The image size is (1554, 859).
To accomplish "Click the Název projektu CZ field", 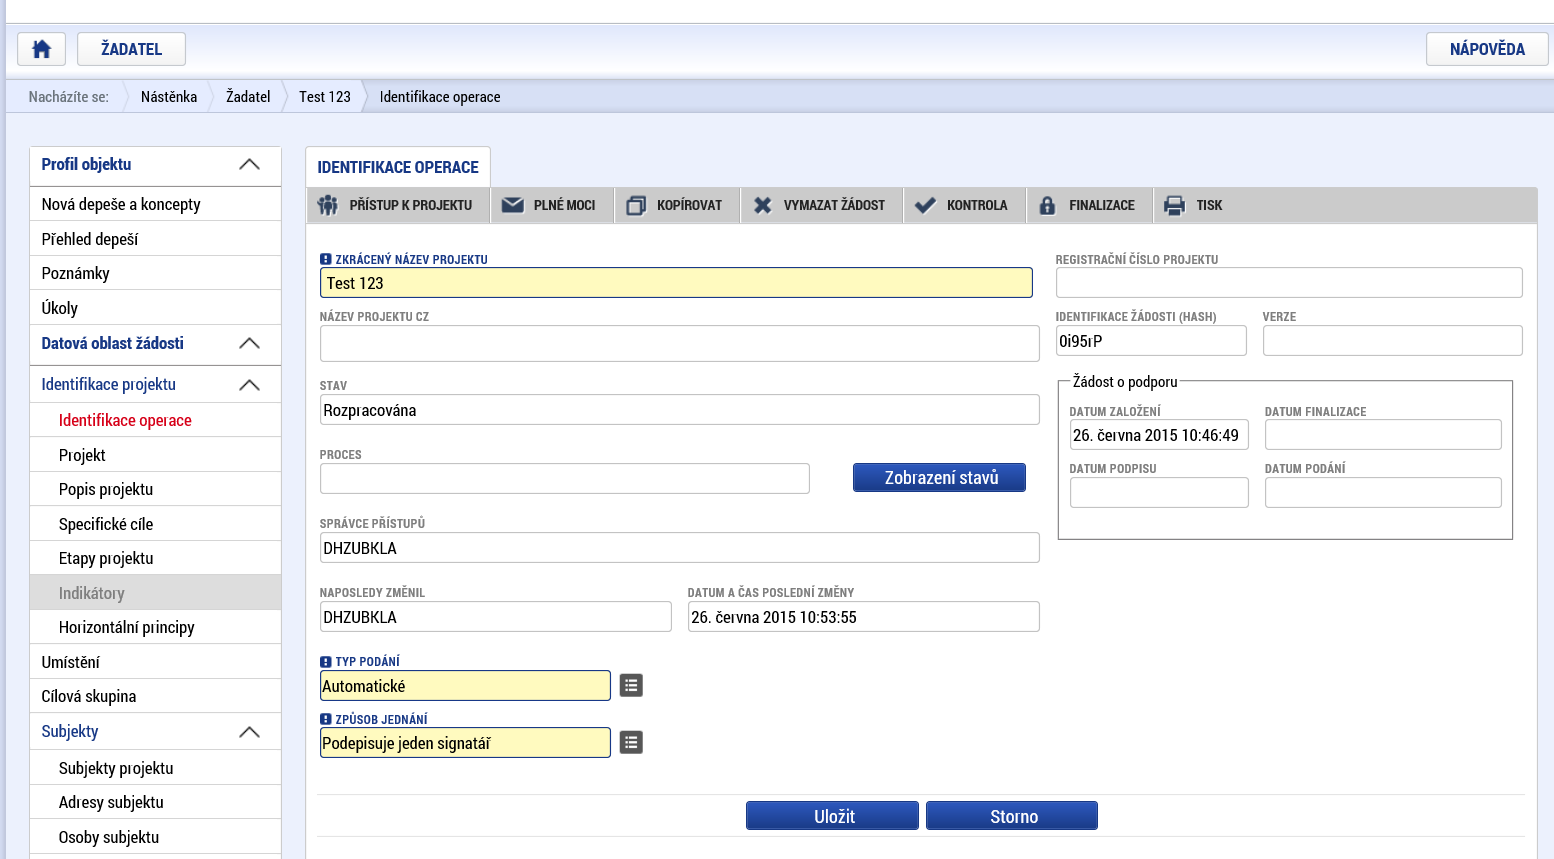I will pos(679,343).
